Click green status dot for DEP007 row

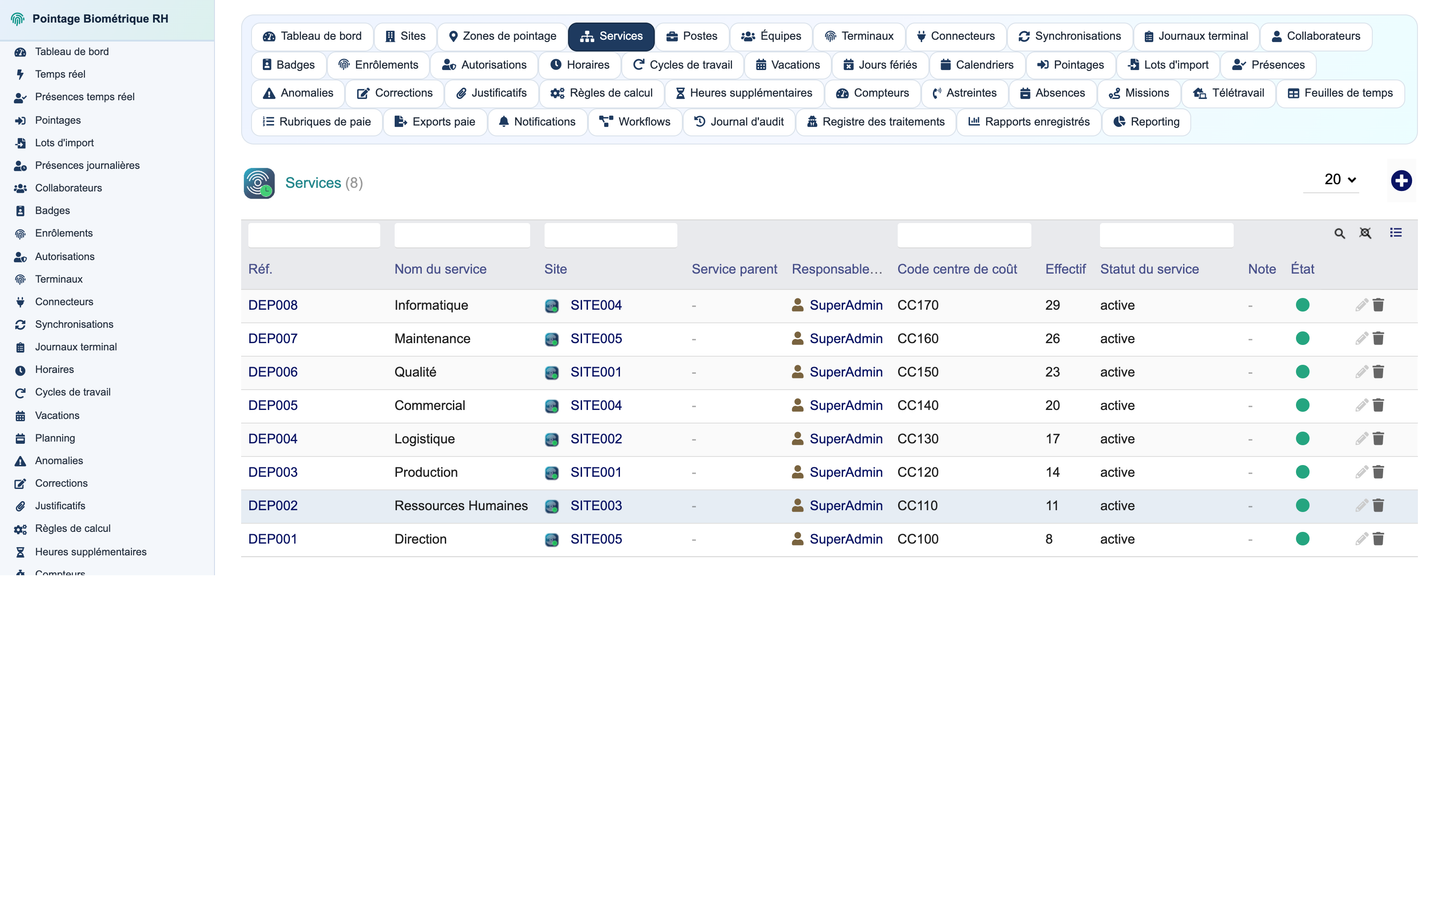click(x=1302, y=339)
